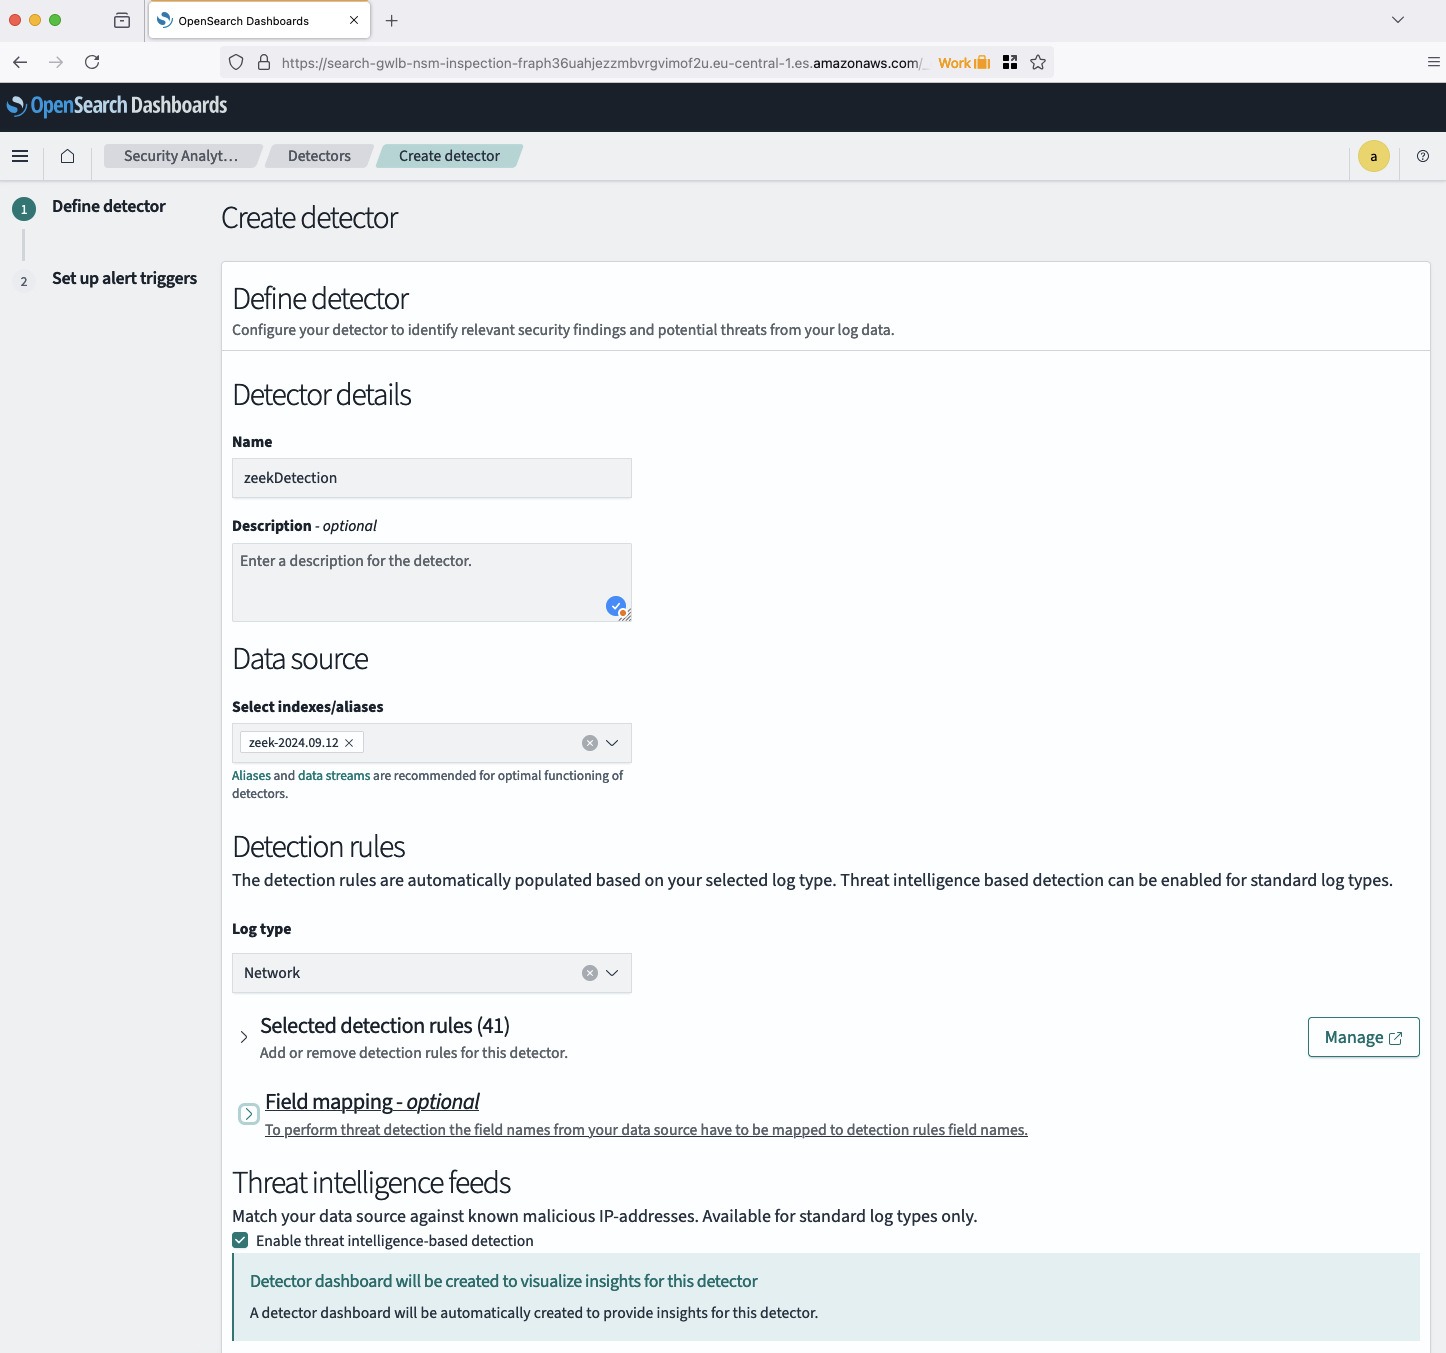Navigate to the Detectors breadcrumb
Image resolution: width=1446 pixels, height=1353 pixels.
(318, 155)
